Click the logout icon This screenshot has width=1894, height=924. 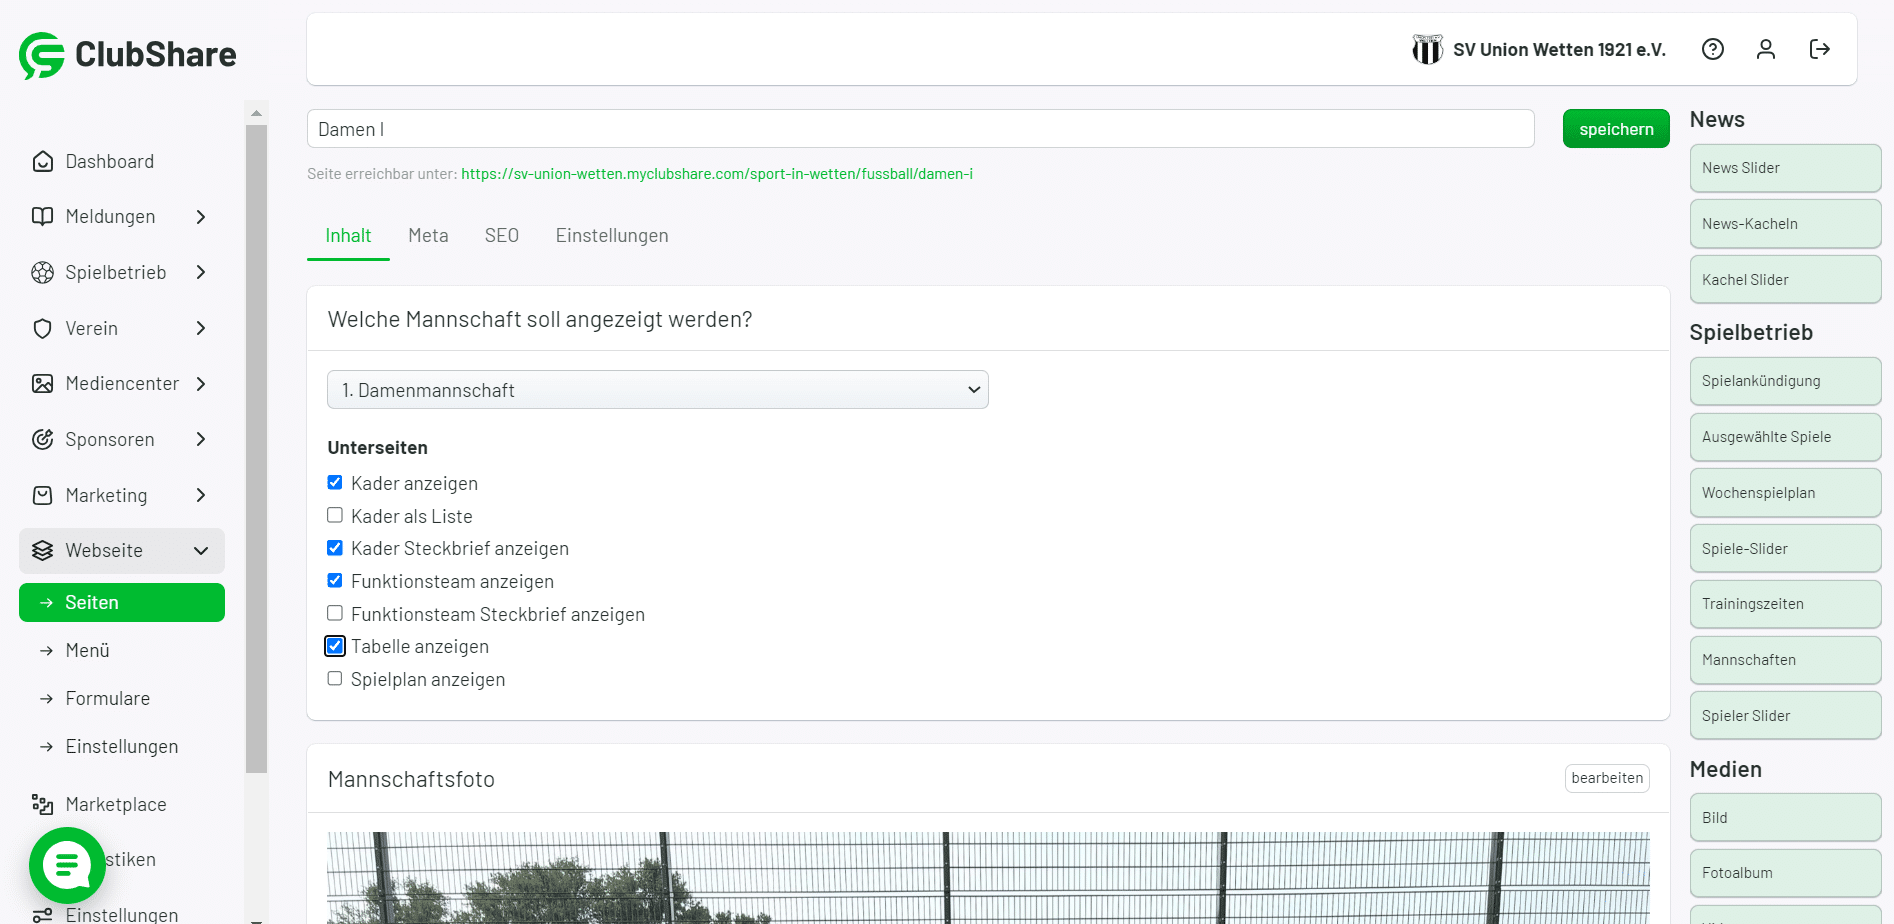(x=1820, y=49)
